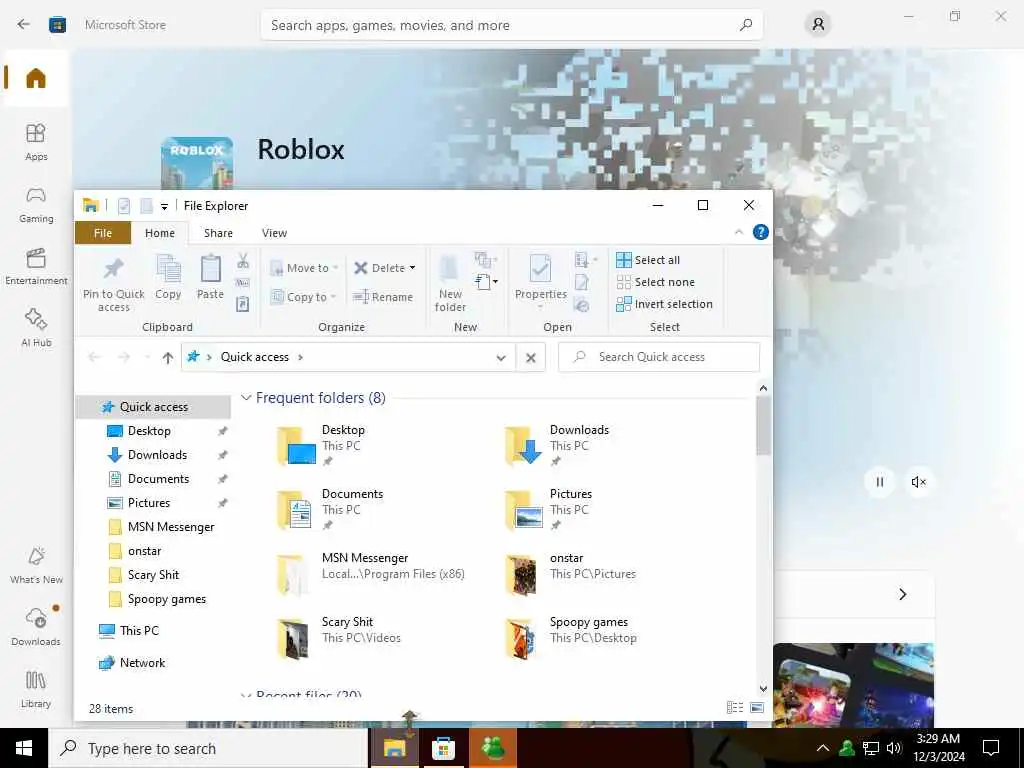Image resolution: width=1024 pixels, height=768 pixels.
Task: Switch to the View ribbon tab
Action: (274, 233)
